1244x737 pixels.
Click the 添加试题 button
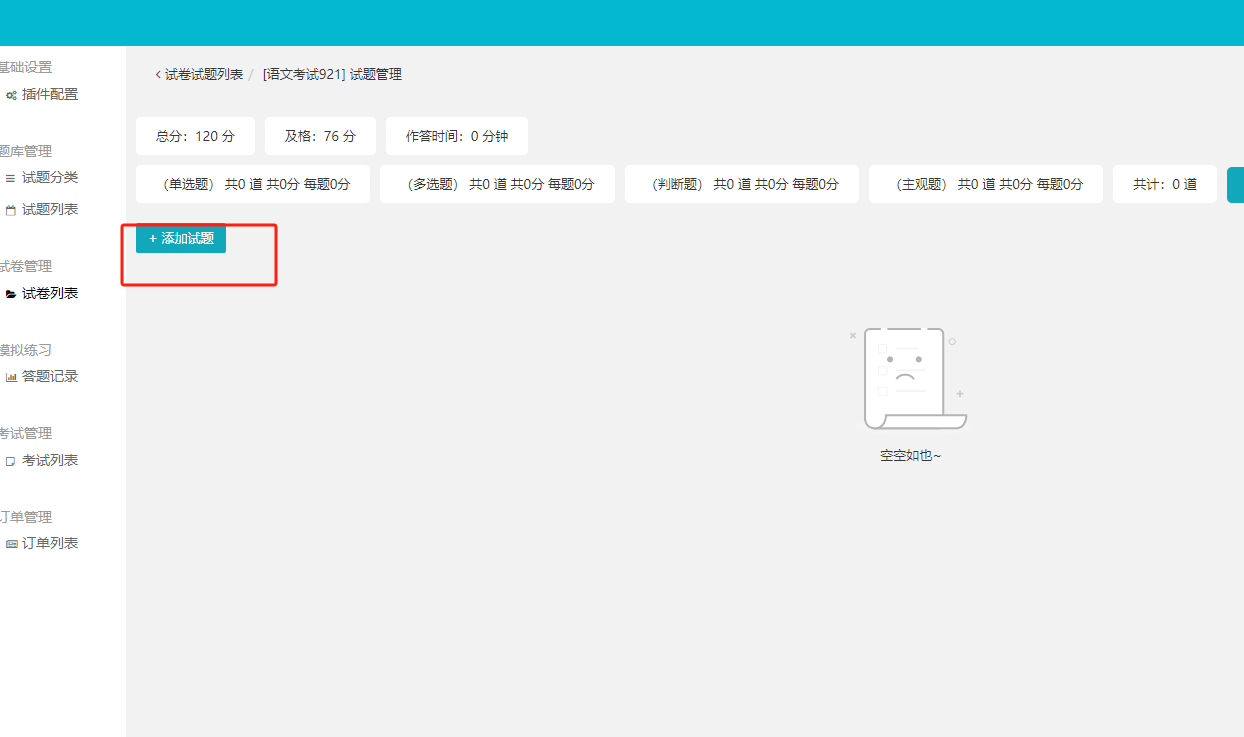point(181,239)
